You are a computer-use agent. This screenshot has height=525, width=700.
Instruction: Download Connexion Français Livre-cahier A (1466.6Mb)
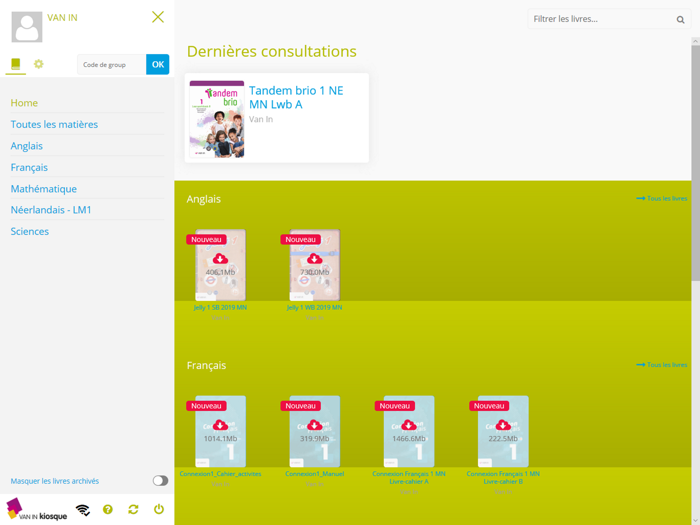[408, 425]
